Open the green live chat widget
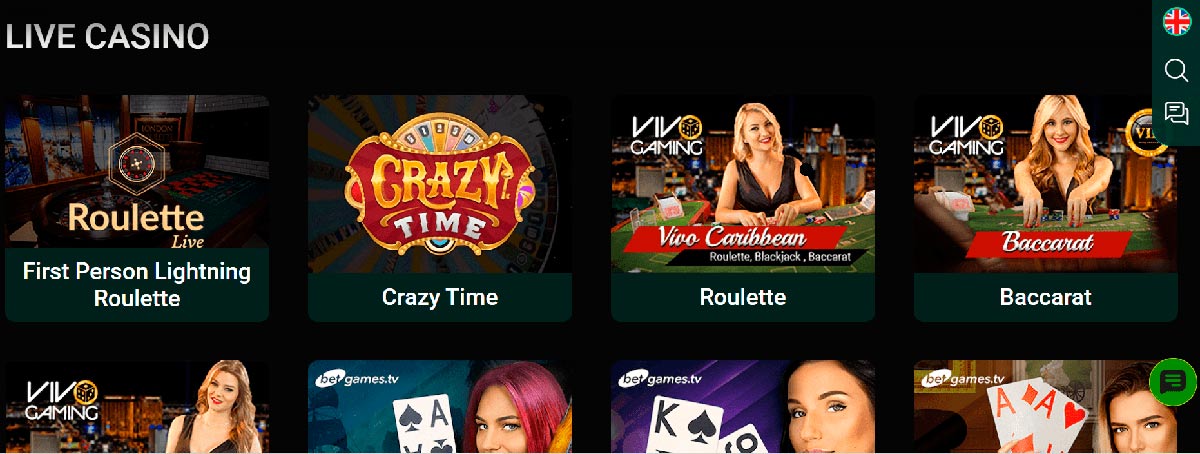 point(1173,381)
